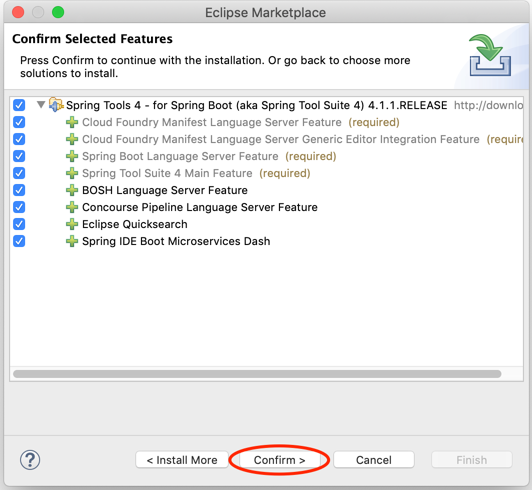Toggle the Concourse Pipeline Language Server Feature checkbox
This screenshot has height=490, width=532.
[x=19, y=207]
